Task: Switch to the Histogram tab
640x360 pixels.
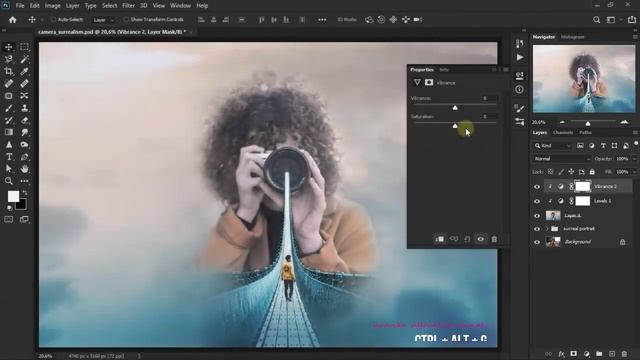Action: [x=572, y=37]
